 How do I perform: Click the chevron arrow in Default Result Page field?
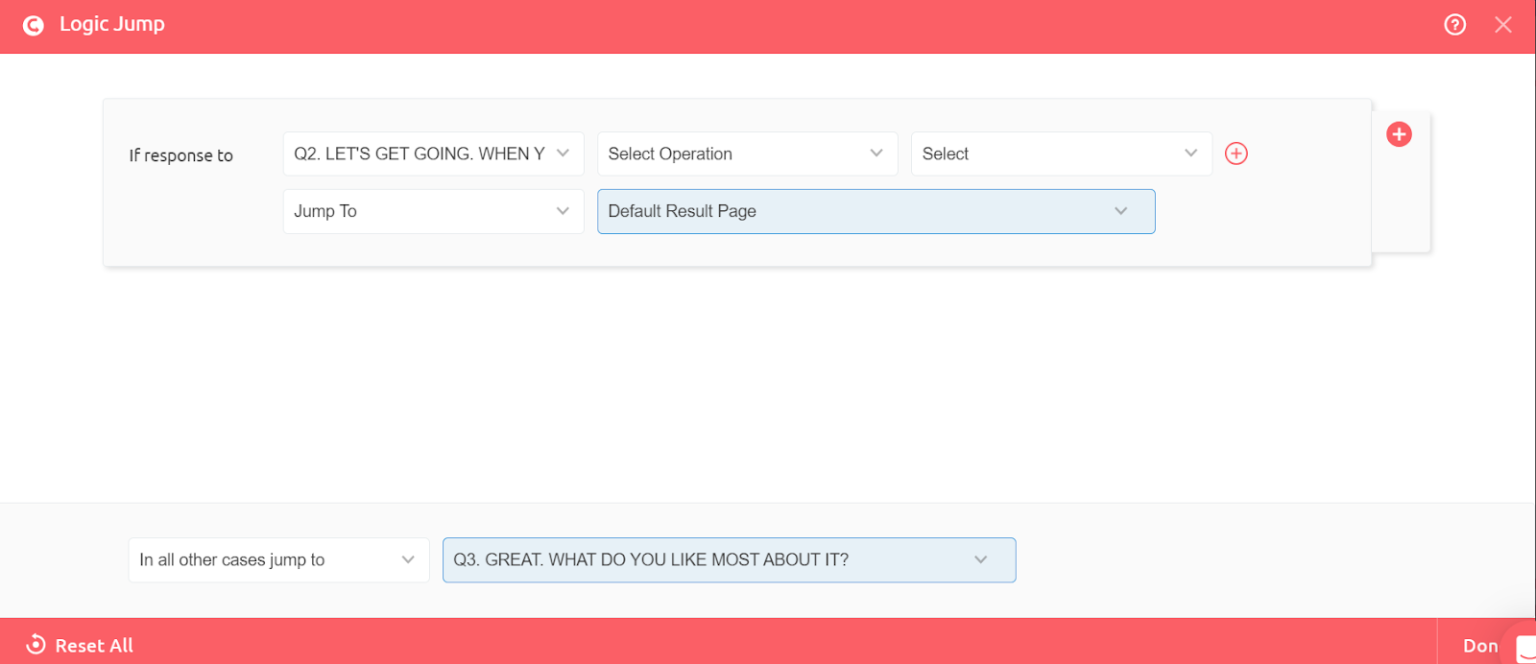[1120, 211]
